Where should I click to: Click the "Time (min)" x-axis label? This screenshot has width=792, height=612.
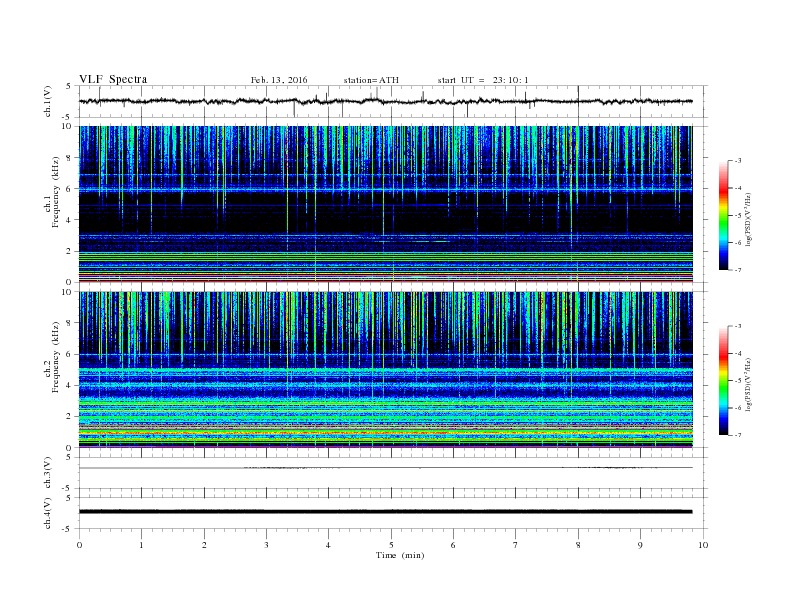click(x=400, y=555)
